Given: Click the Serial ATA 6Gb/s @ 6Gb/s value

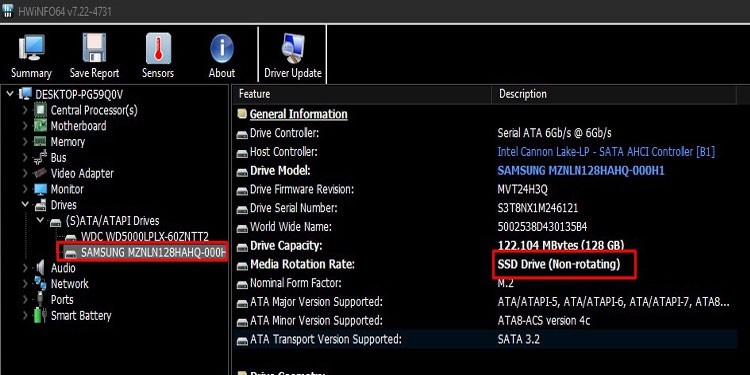Looking at the screenshot, I should coord(554,133).
